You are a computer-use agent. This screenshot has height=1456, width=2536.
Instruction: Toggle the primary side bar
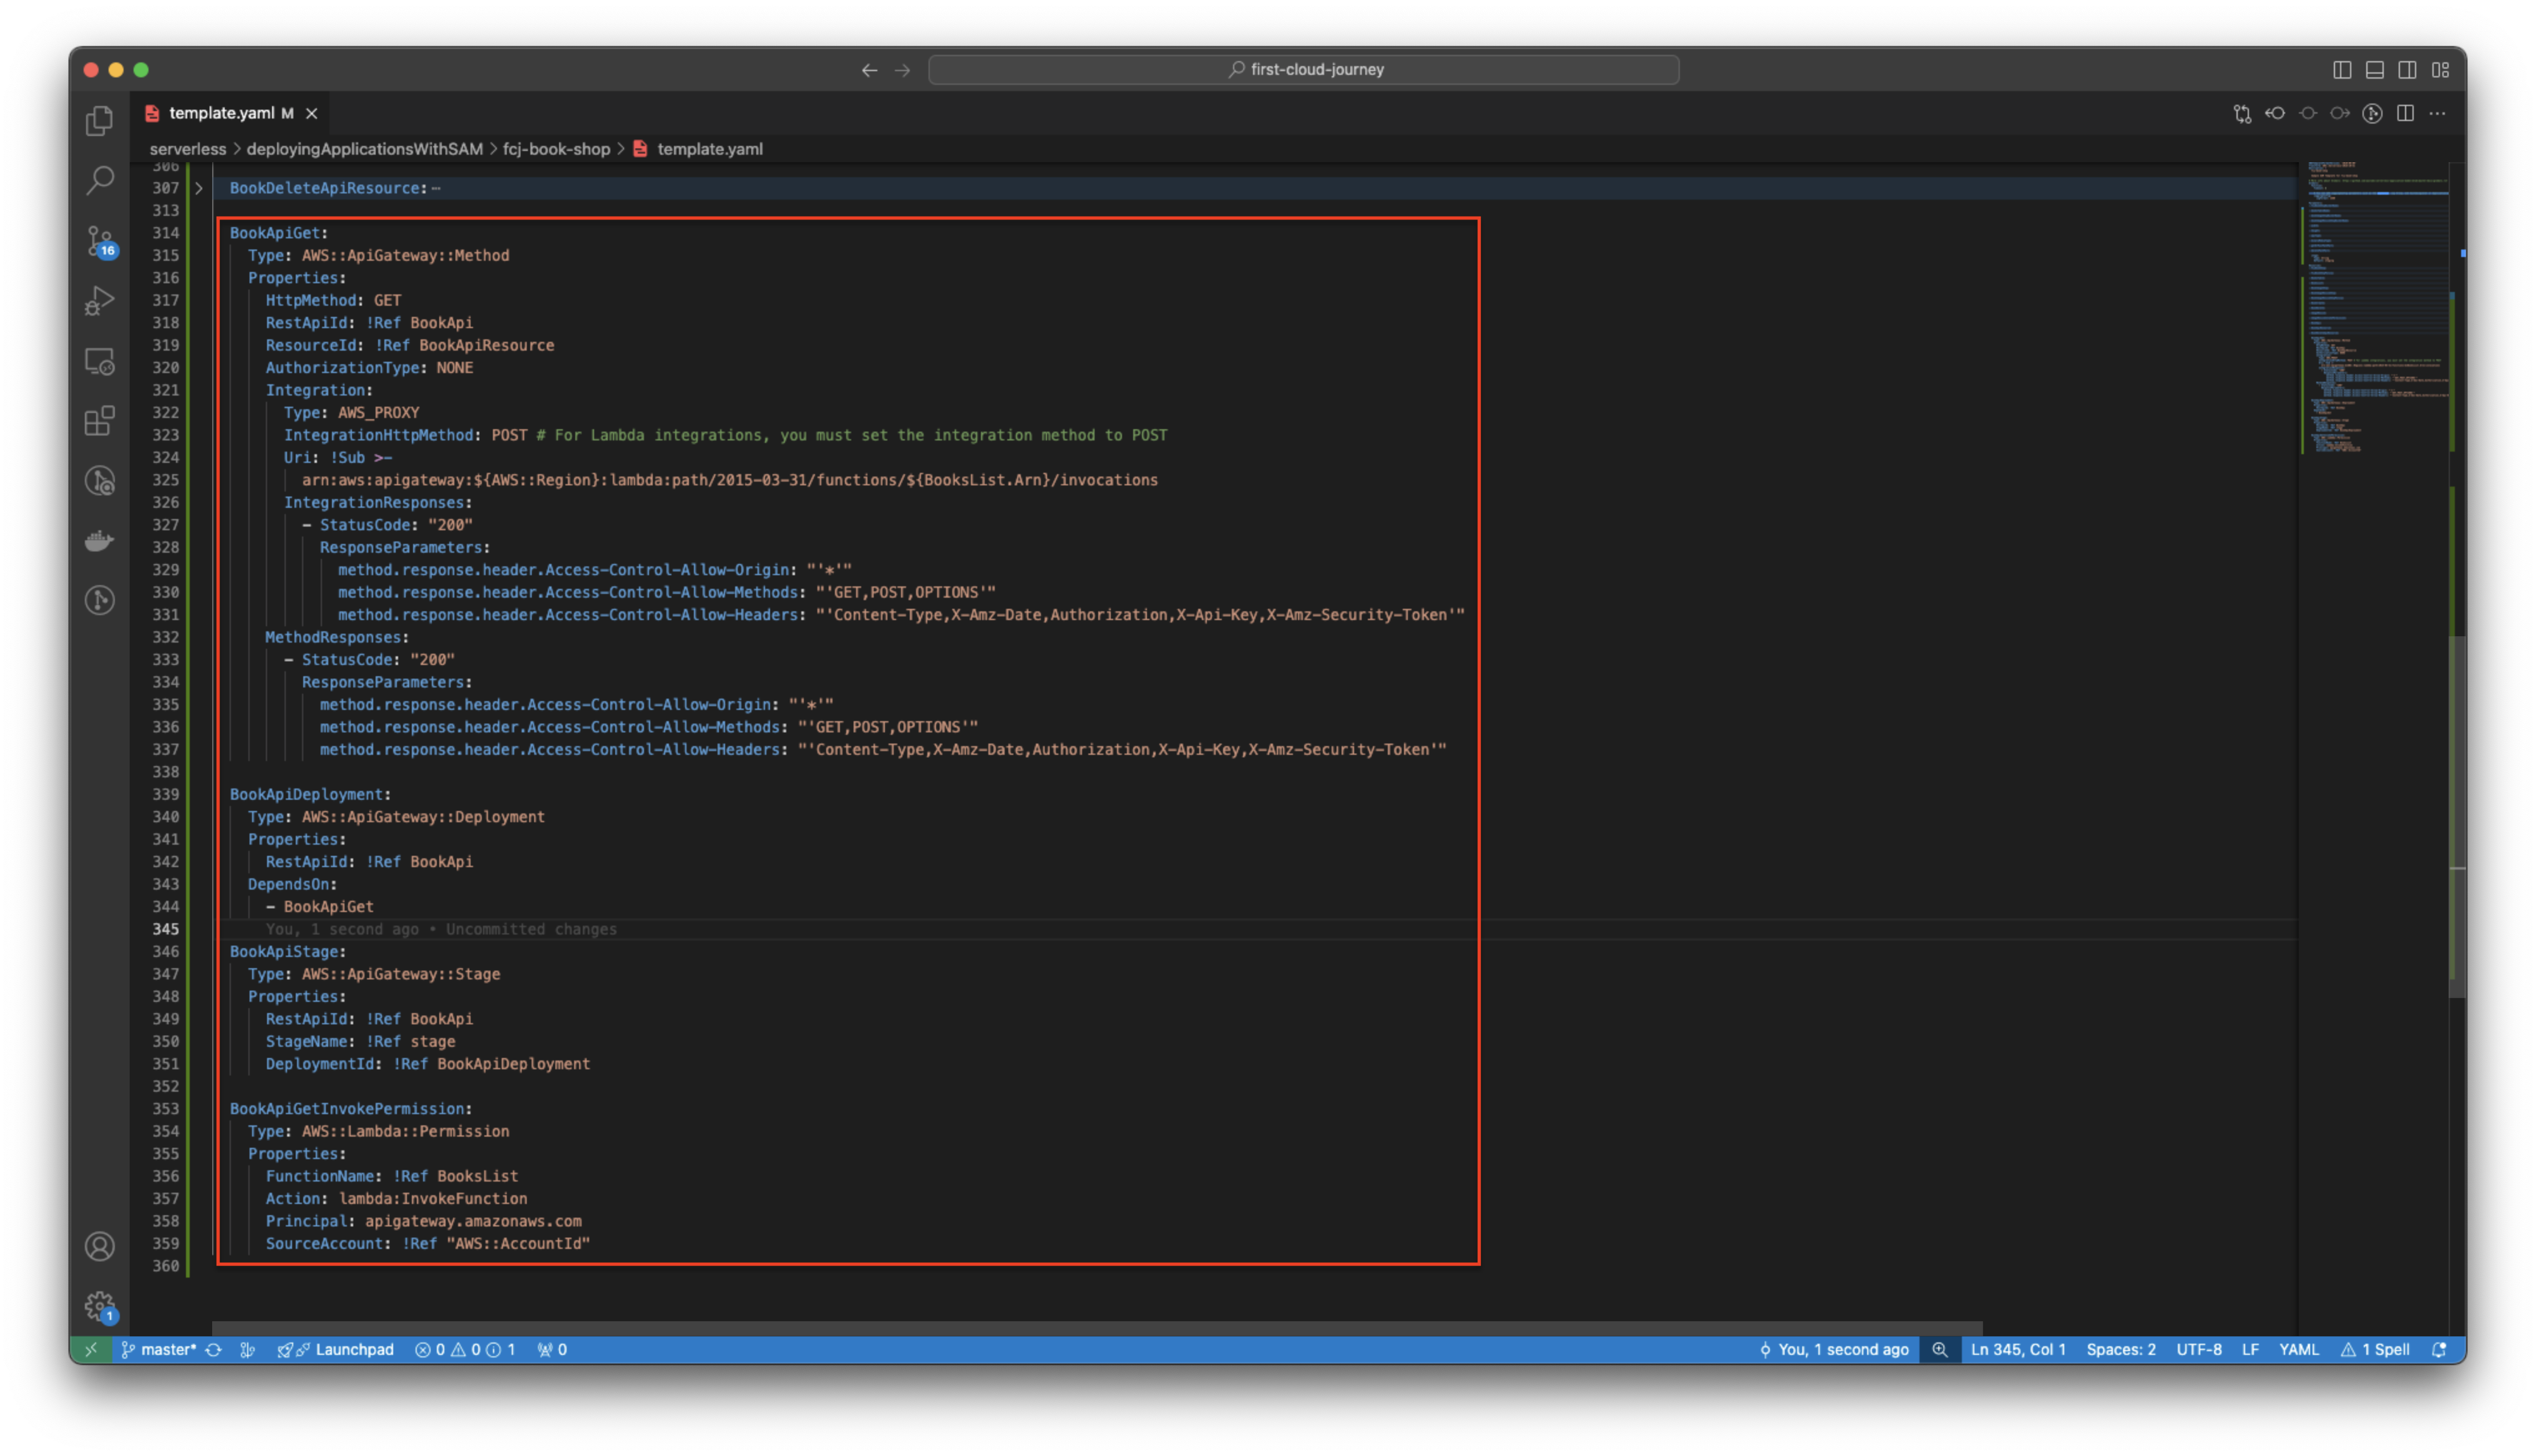click(2342, 69)
